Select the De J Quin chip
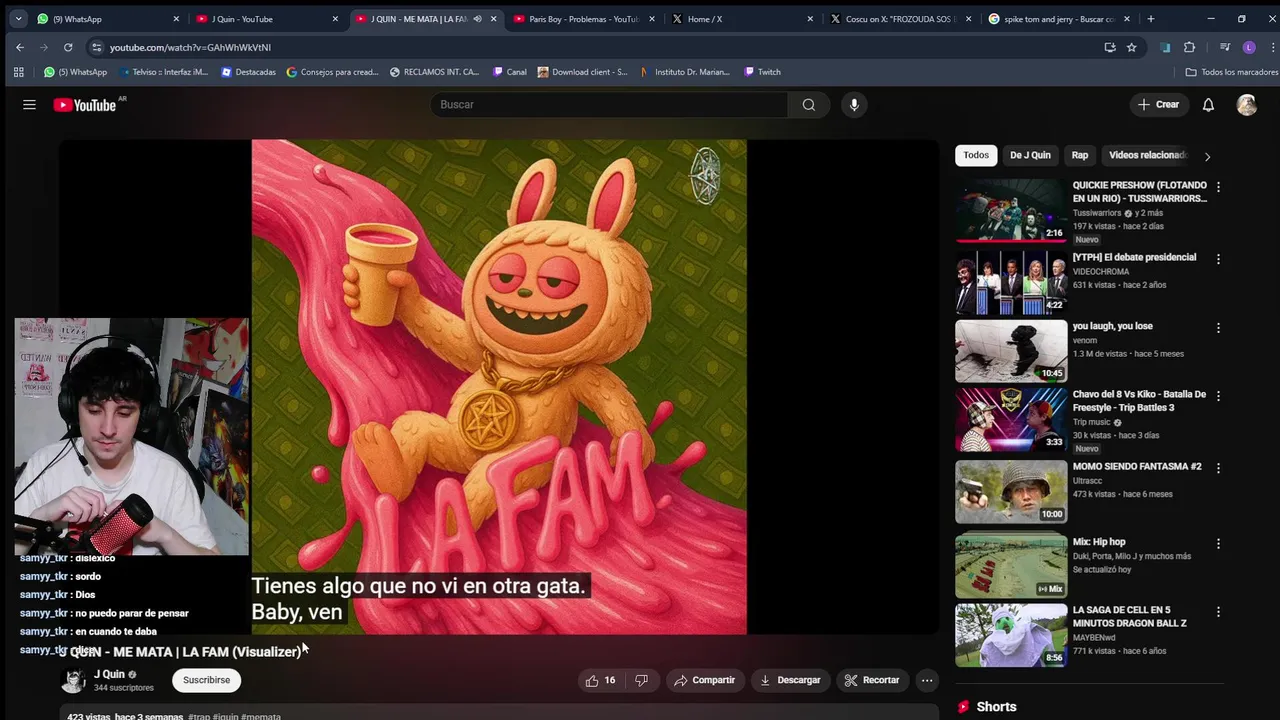Screen dimensions: 1280x720 point(1030,155)
